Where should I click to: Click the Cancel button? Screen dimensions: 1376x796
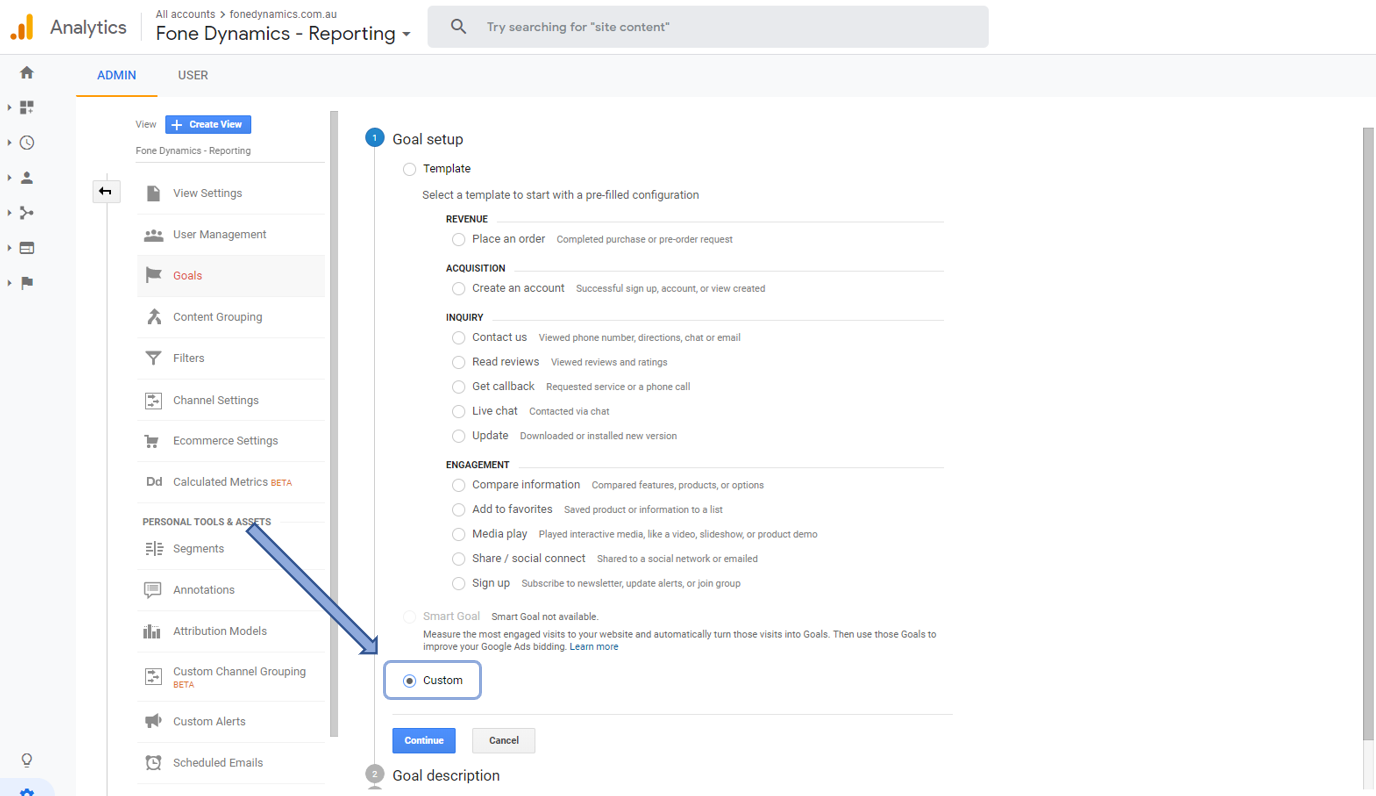(x=504, y=740)
